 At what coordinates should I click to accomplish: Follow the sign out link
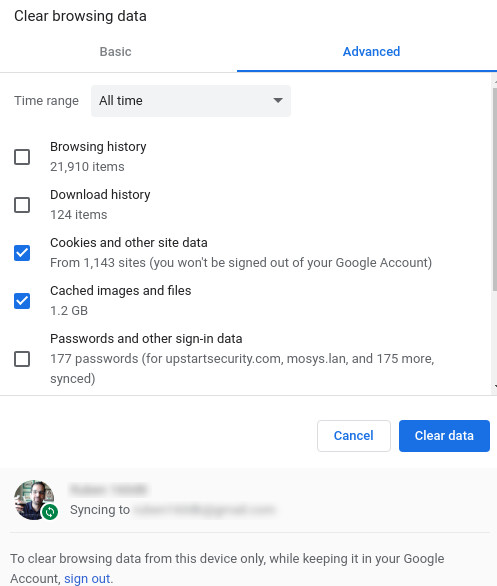click(87, 579)
